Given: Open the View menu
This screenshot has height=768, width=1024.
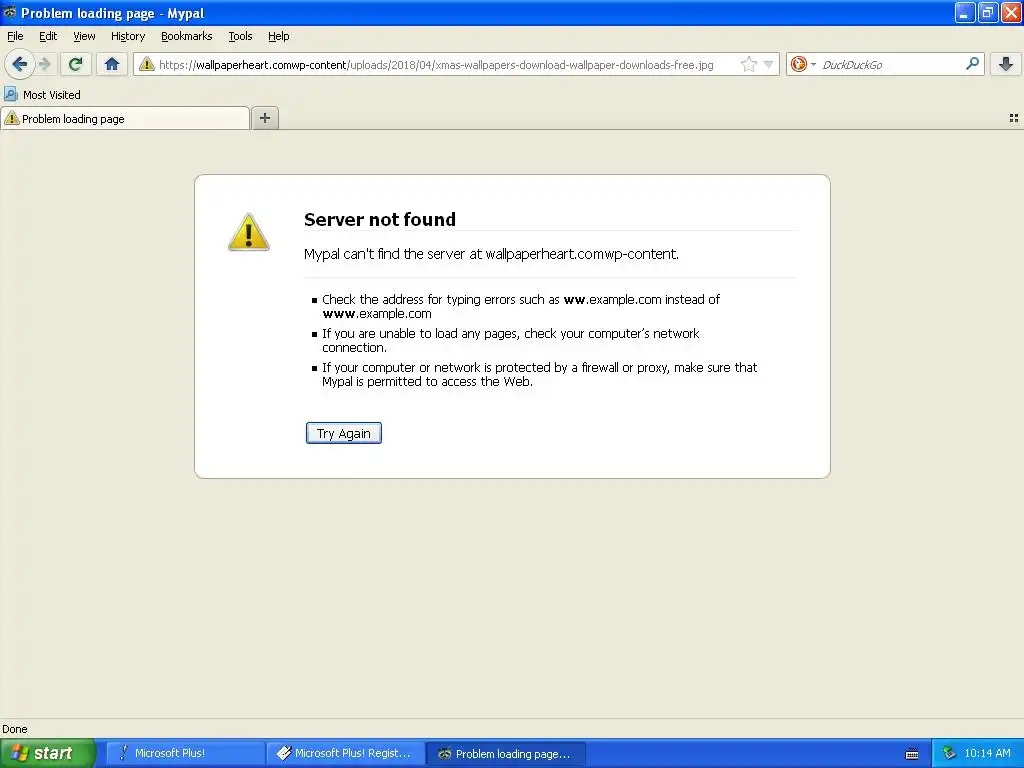Looking at the screenshot, I should click(x=84, y=36).
